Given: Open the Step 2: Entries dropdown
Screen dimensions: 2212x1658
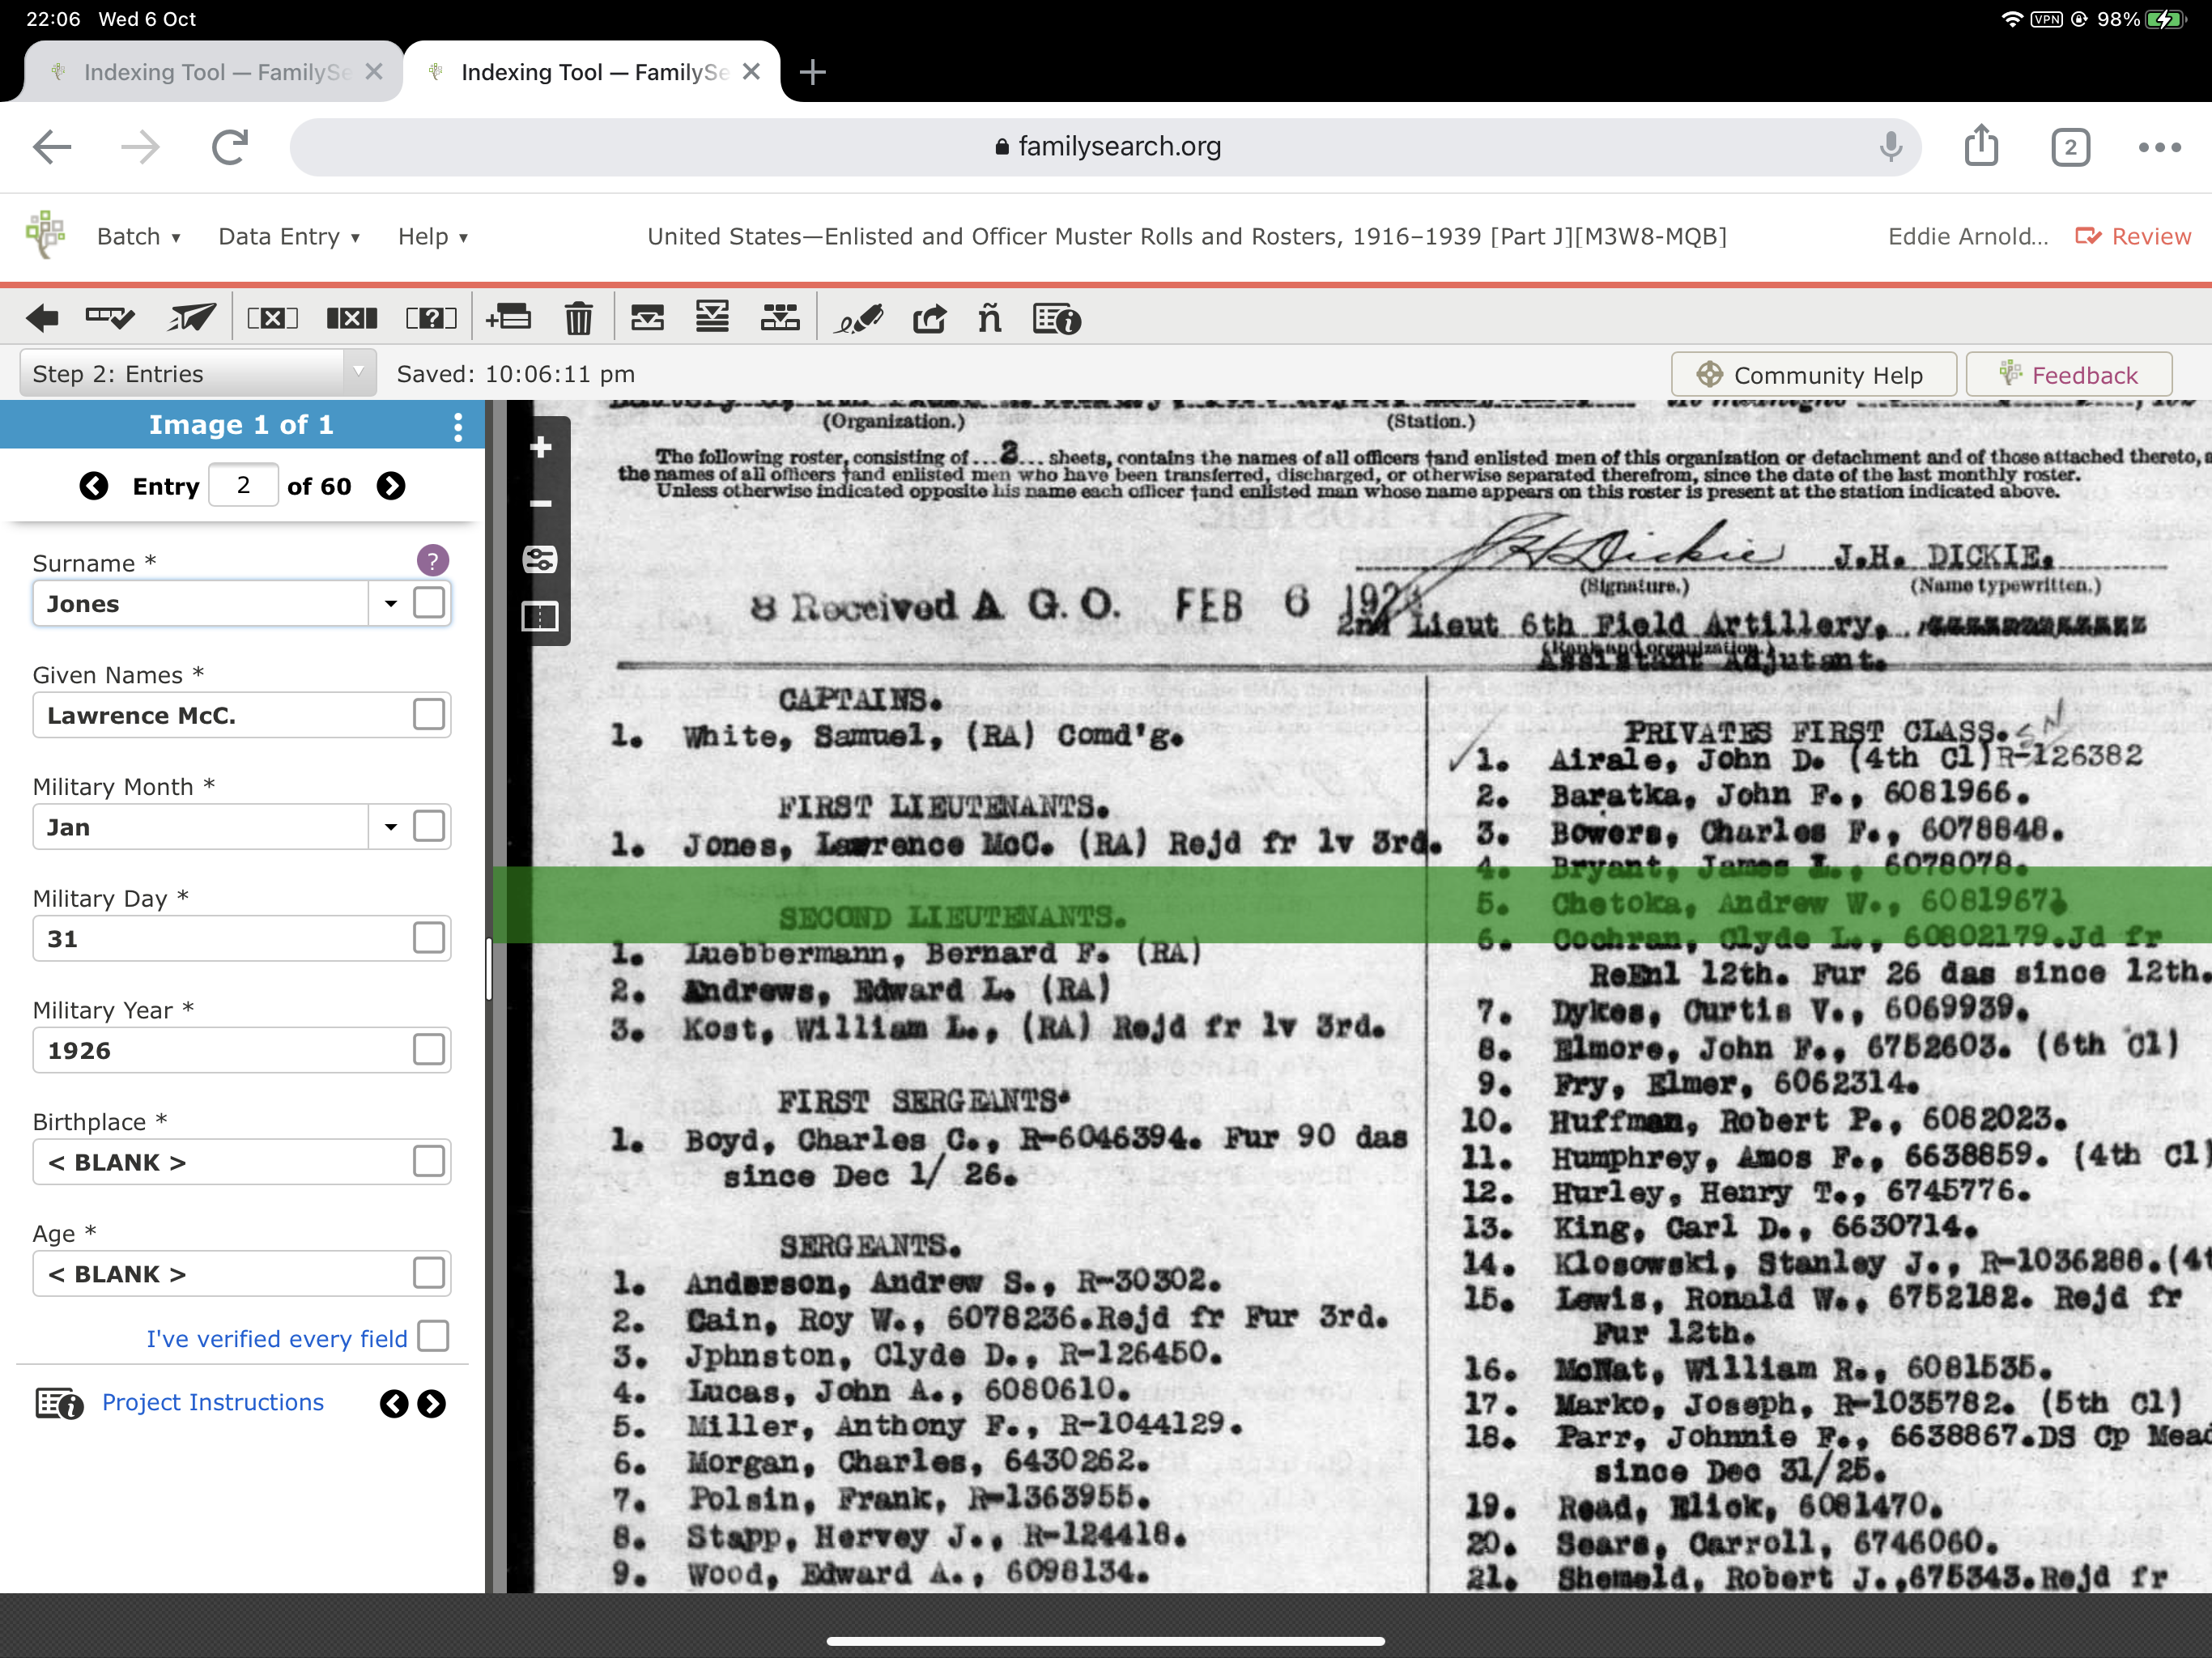Looking at the screenshot, I should [x=359, y=372].
